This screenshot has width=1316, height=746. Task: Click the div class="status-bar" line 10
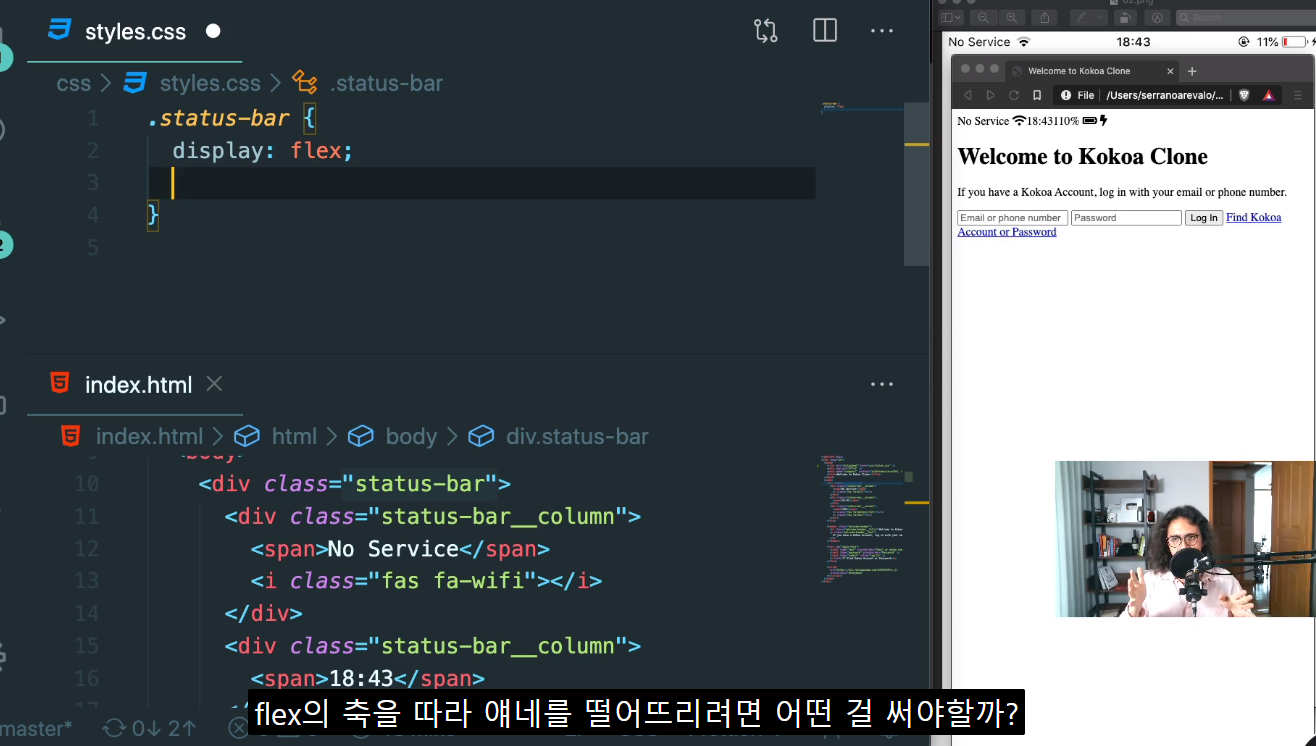click(x=354, y=484)
